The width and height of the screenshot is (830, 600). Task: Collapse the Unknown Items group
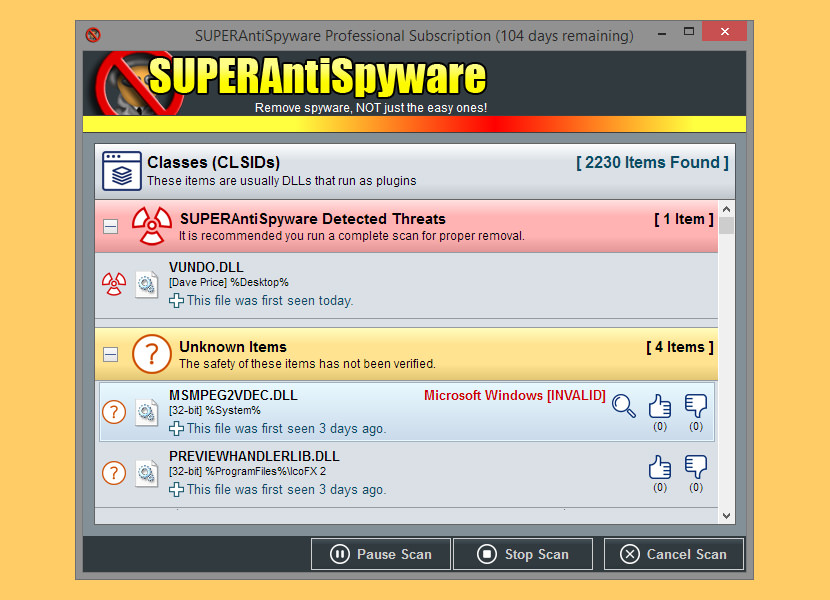(110, 354)
